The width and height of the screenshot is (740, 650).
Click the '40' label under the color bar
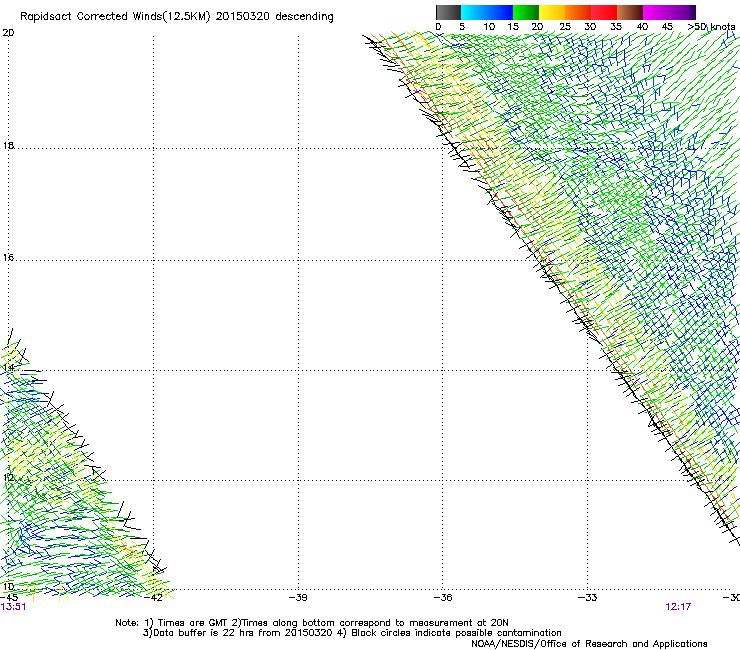point(642,27)
